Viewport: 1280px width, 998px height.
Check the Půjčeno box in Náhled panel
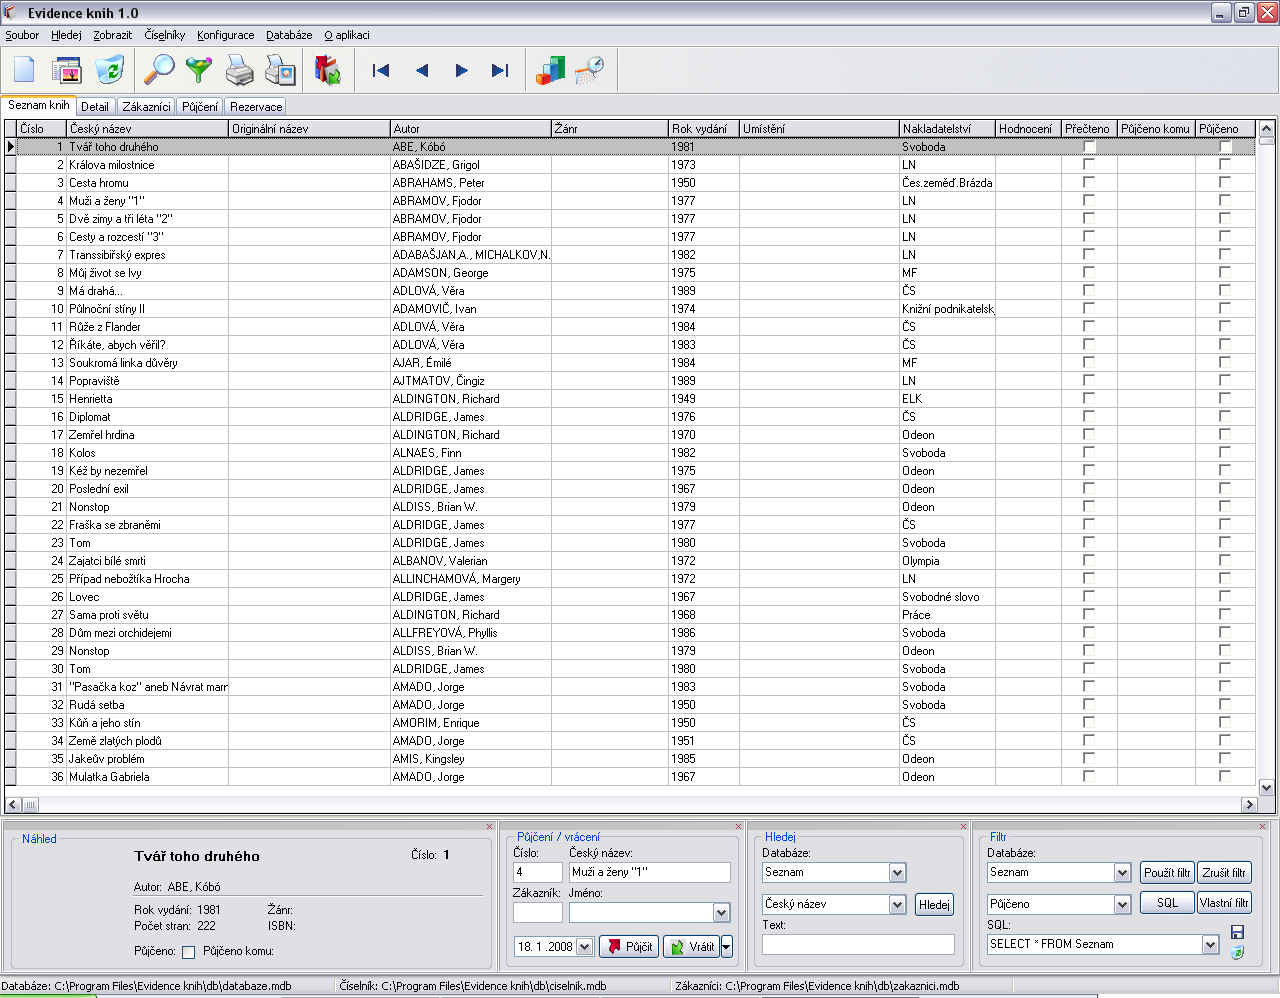click(188, 952)
